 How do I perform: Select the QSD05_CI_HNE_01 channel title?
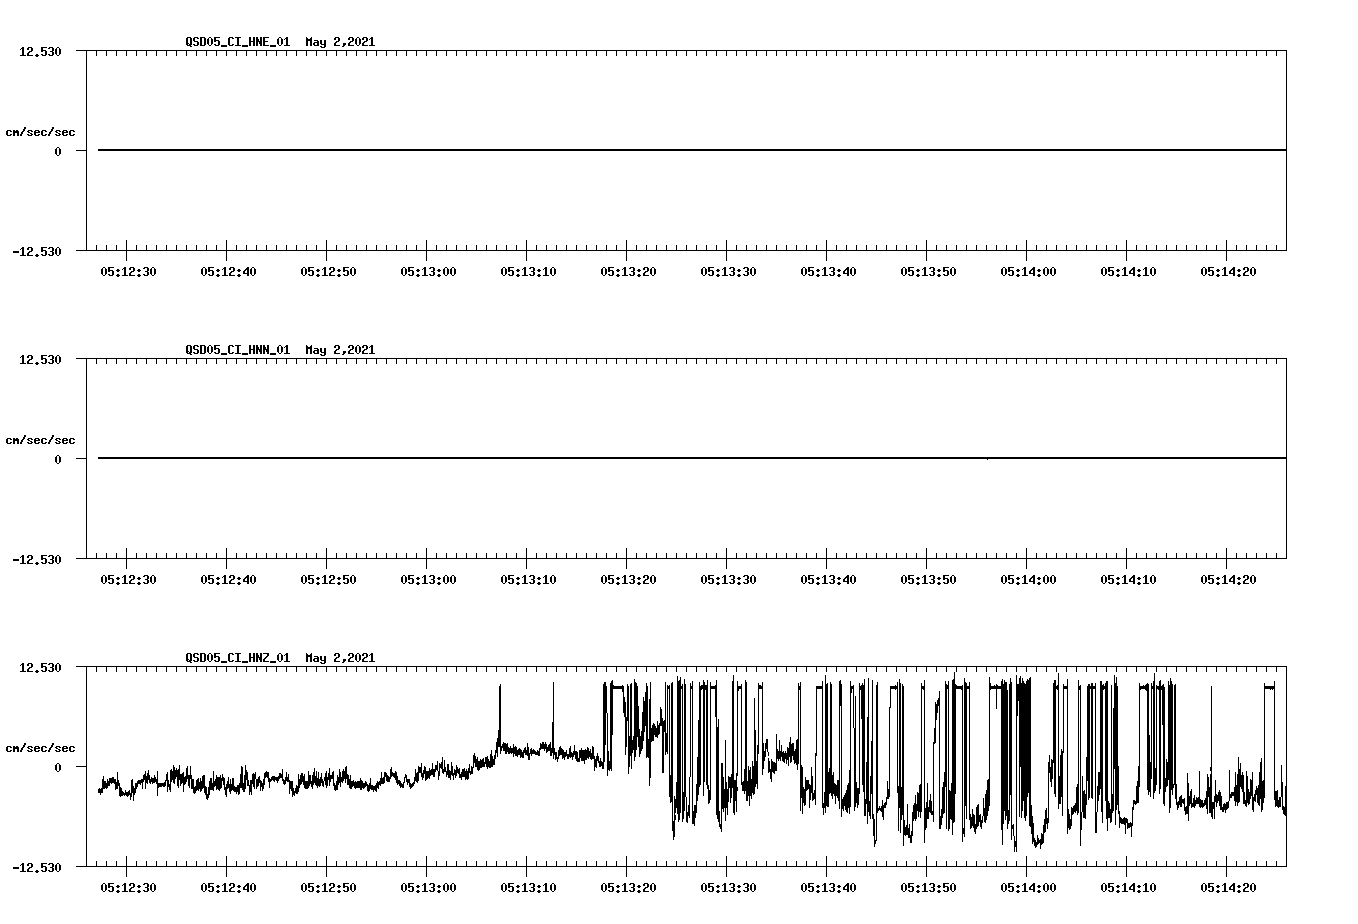pos(238,42)
